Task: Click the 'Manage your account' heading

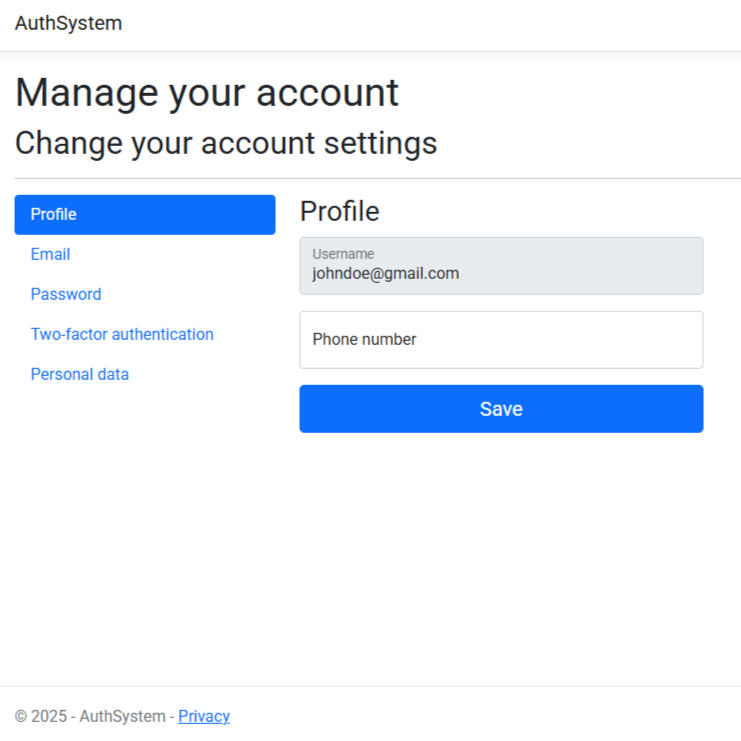Action: [x=207, y=93]
